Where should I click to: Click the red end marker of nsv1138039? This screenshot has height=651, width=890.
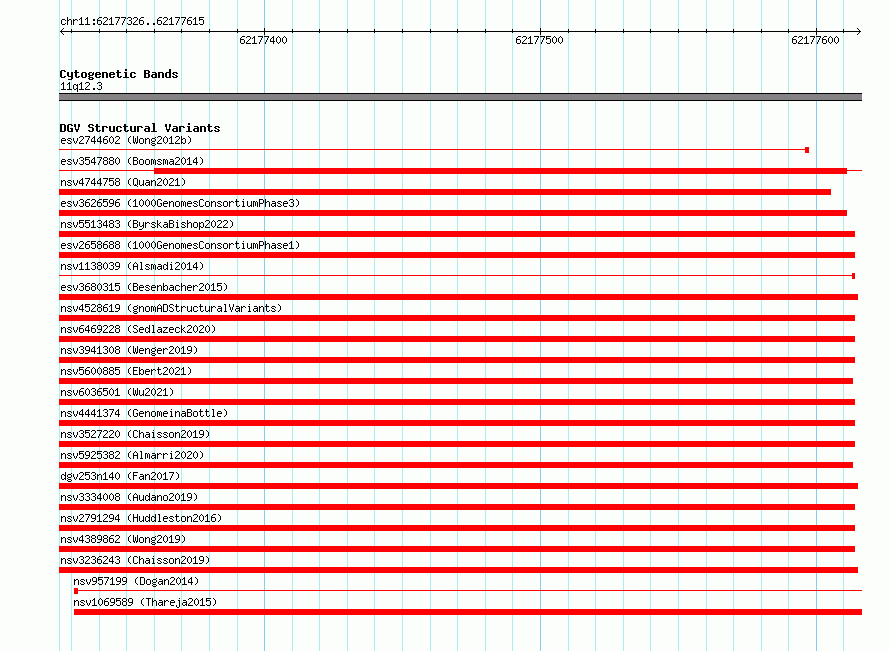854,276
